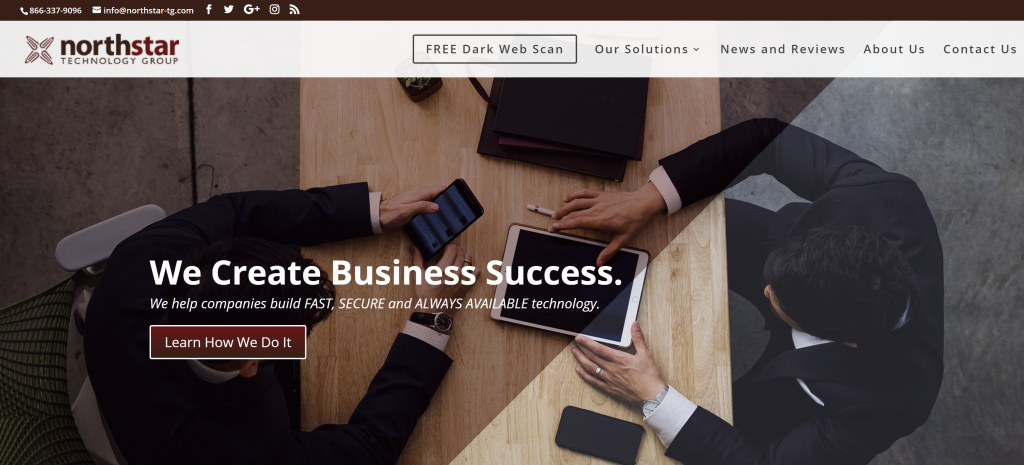Click the We Create Business Success headline
The width and height of the screenshot is (1024, 465).
point(386,272)
